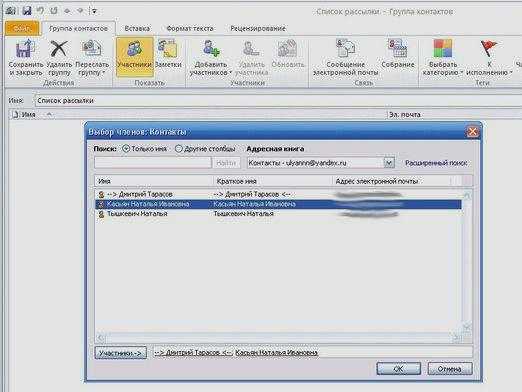This screenshot has height=392, width=522.
Task: Click list scrollbar up arrow
Action: pyautogui.click(x=467, y=195)
